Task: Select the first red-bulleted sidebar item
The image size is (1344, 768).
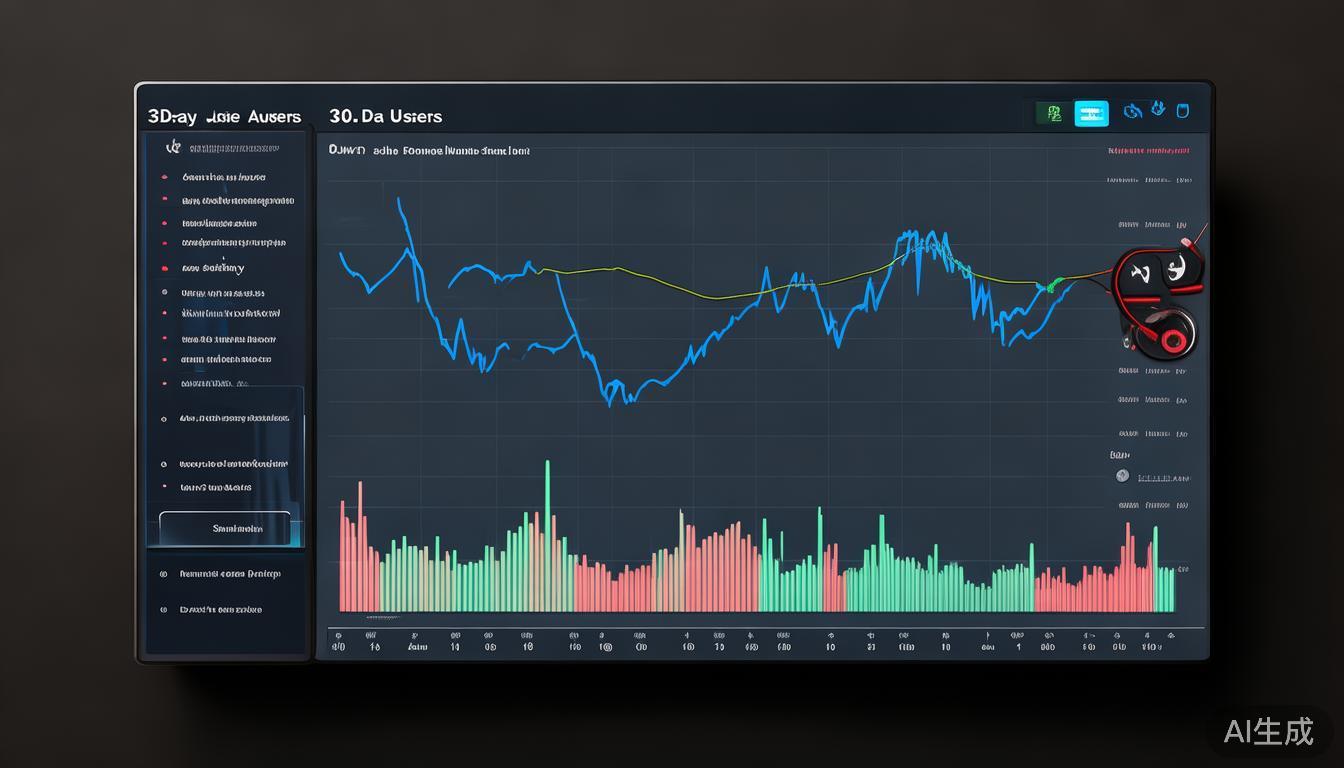Action: click(x=223, y=177)
